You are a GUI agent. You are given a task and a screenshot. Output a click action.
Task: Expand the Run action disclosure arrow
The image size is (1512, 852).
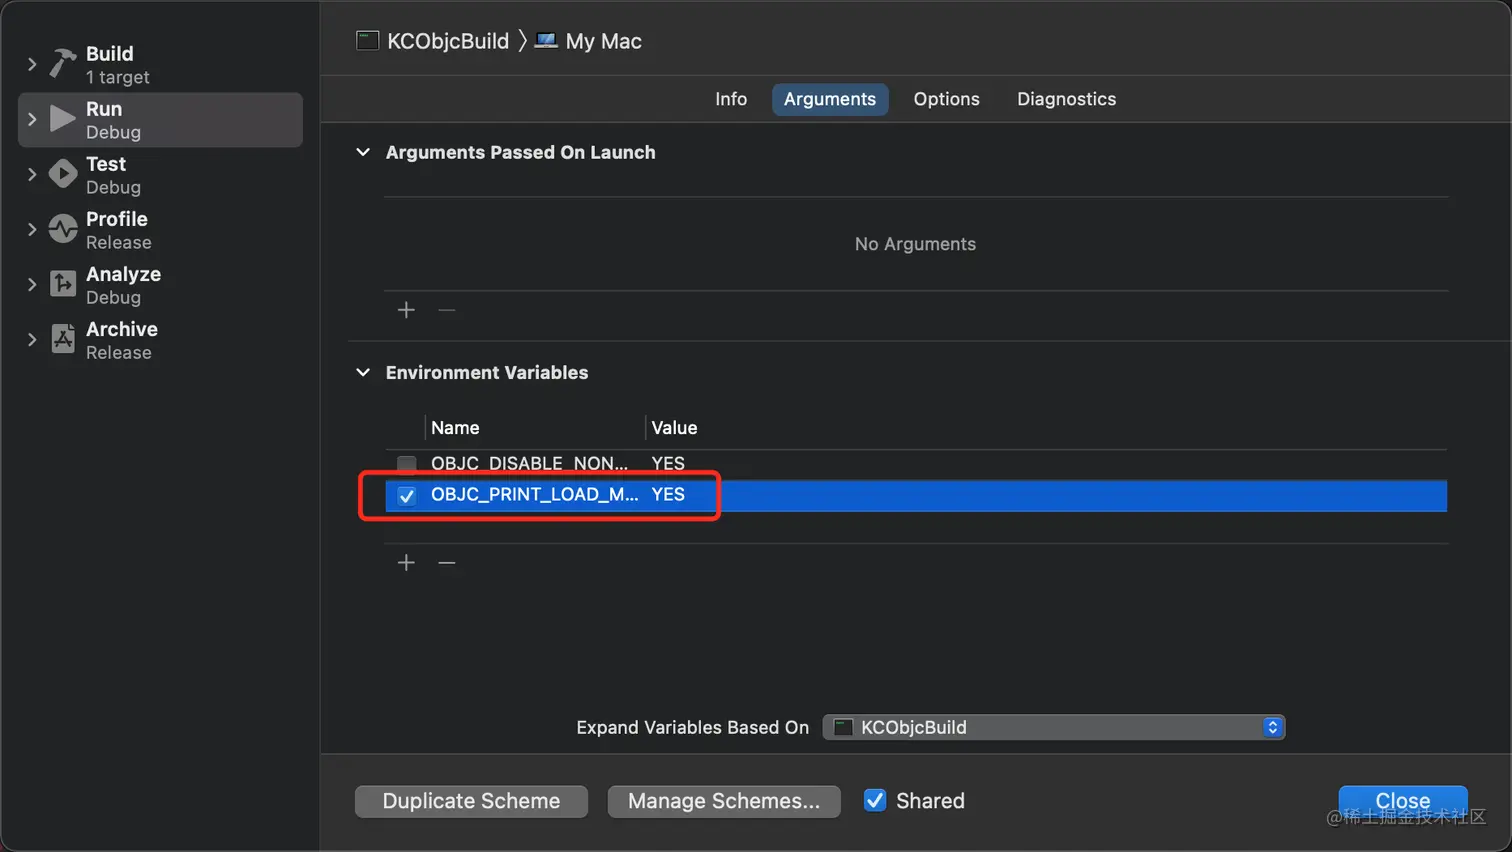pyautogui.click(x=32, y=120)
